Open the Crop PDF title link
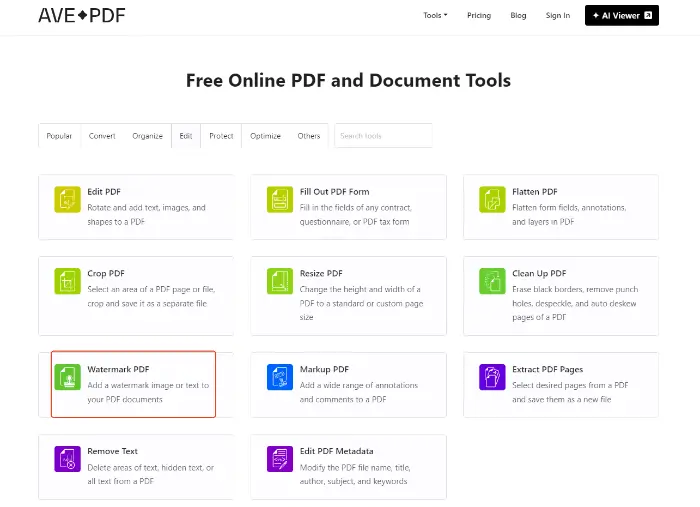Image resolution: width=700 pixels, height=507 pixels. click(x=106, y=274)
